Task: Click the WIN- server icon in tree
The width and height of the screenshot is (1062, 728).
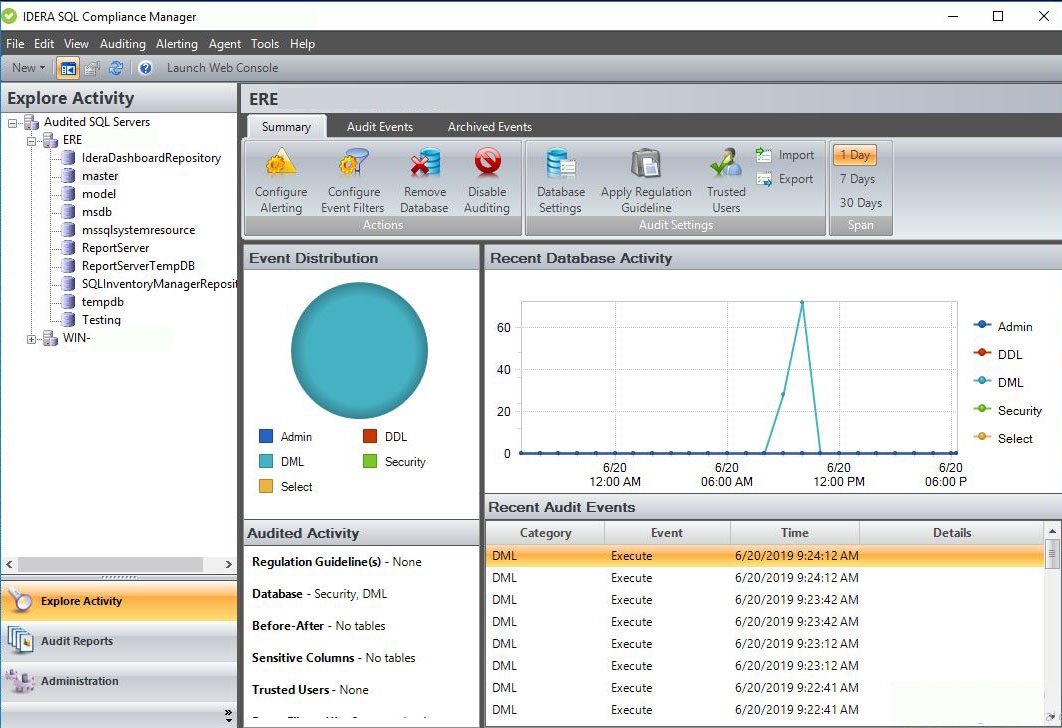Action: (50, 338)
